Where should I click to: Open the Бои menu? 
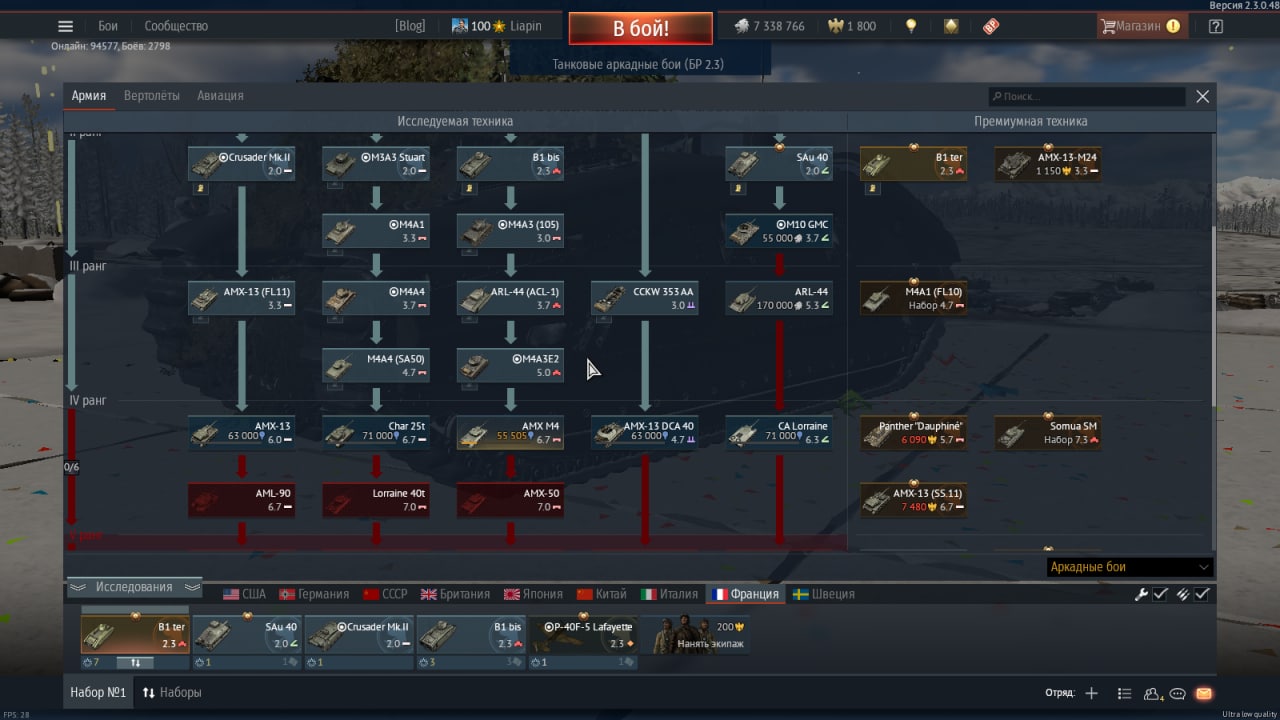108,27
